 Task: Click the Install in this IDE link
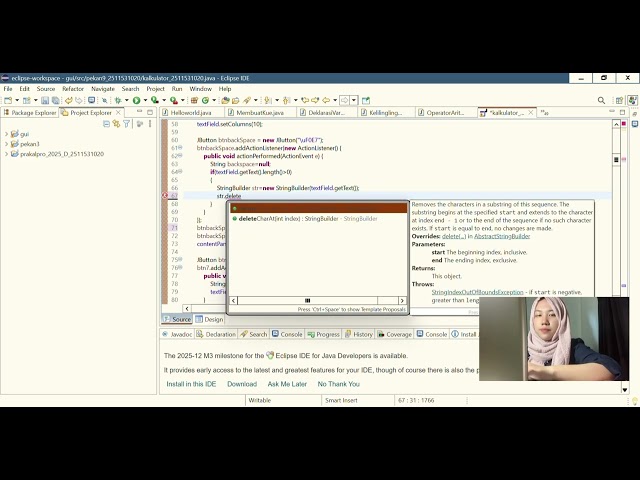[191, 384]
